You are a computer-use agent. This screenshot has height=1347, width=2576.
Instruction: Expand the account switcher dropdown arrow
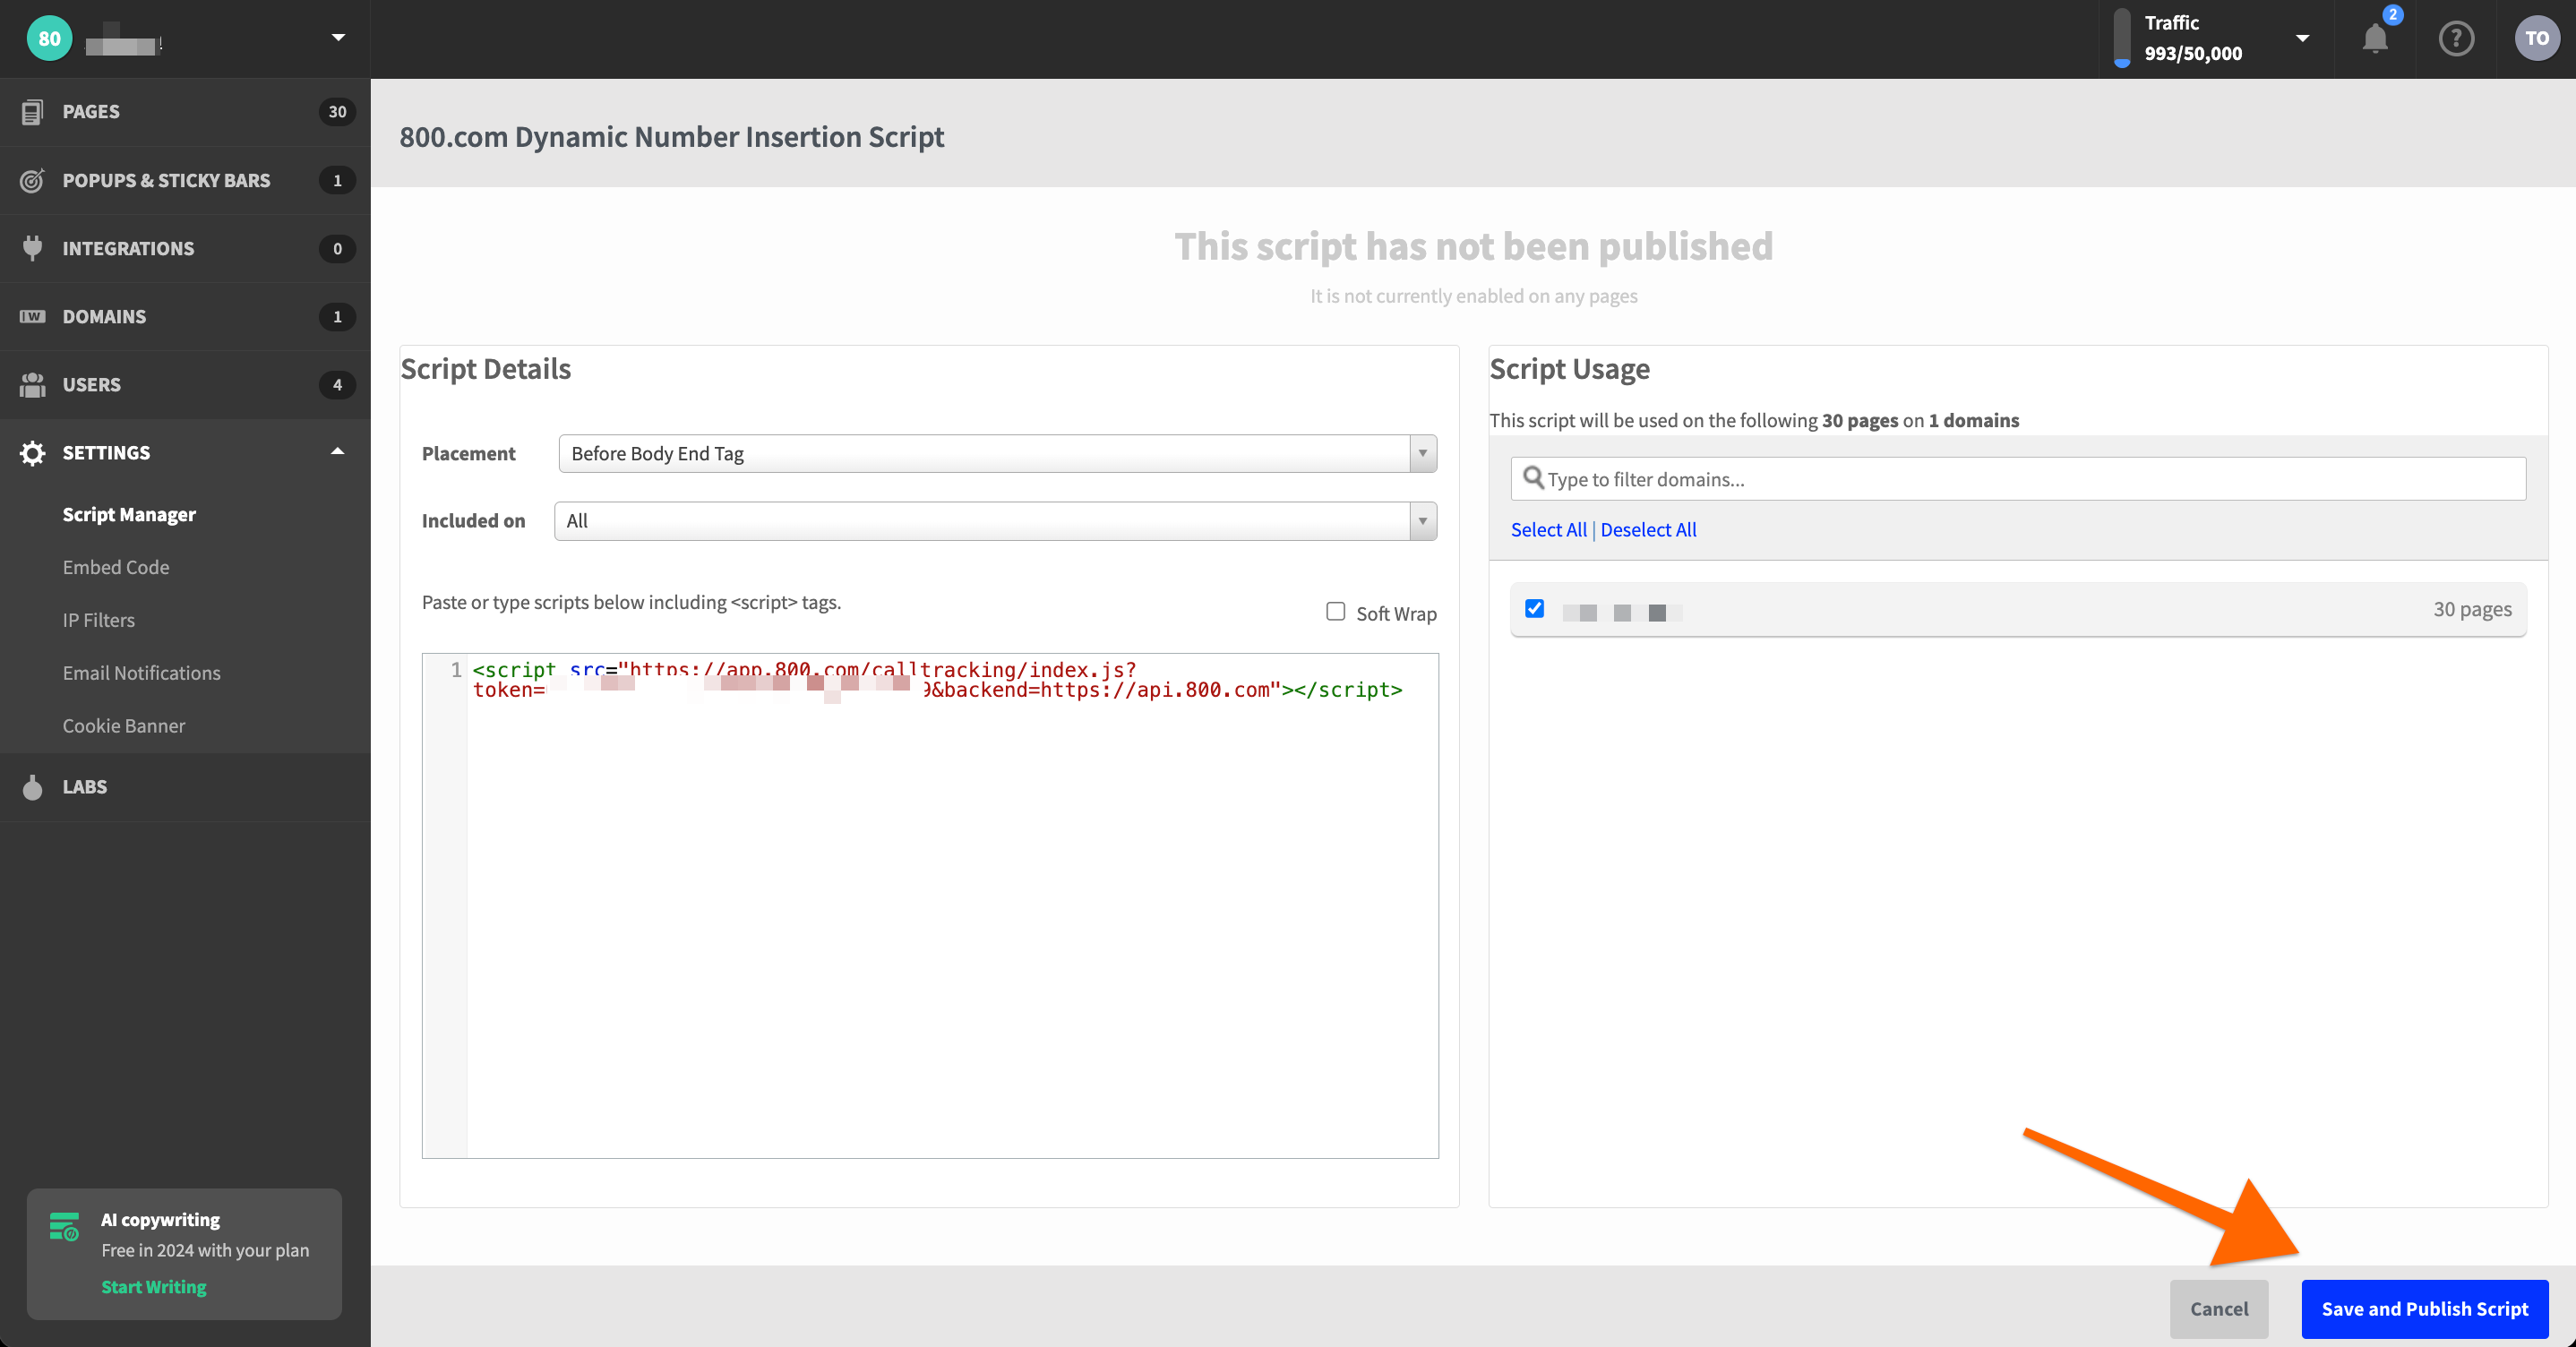(x=338, y=38)
